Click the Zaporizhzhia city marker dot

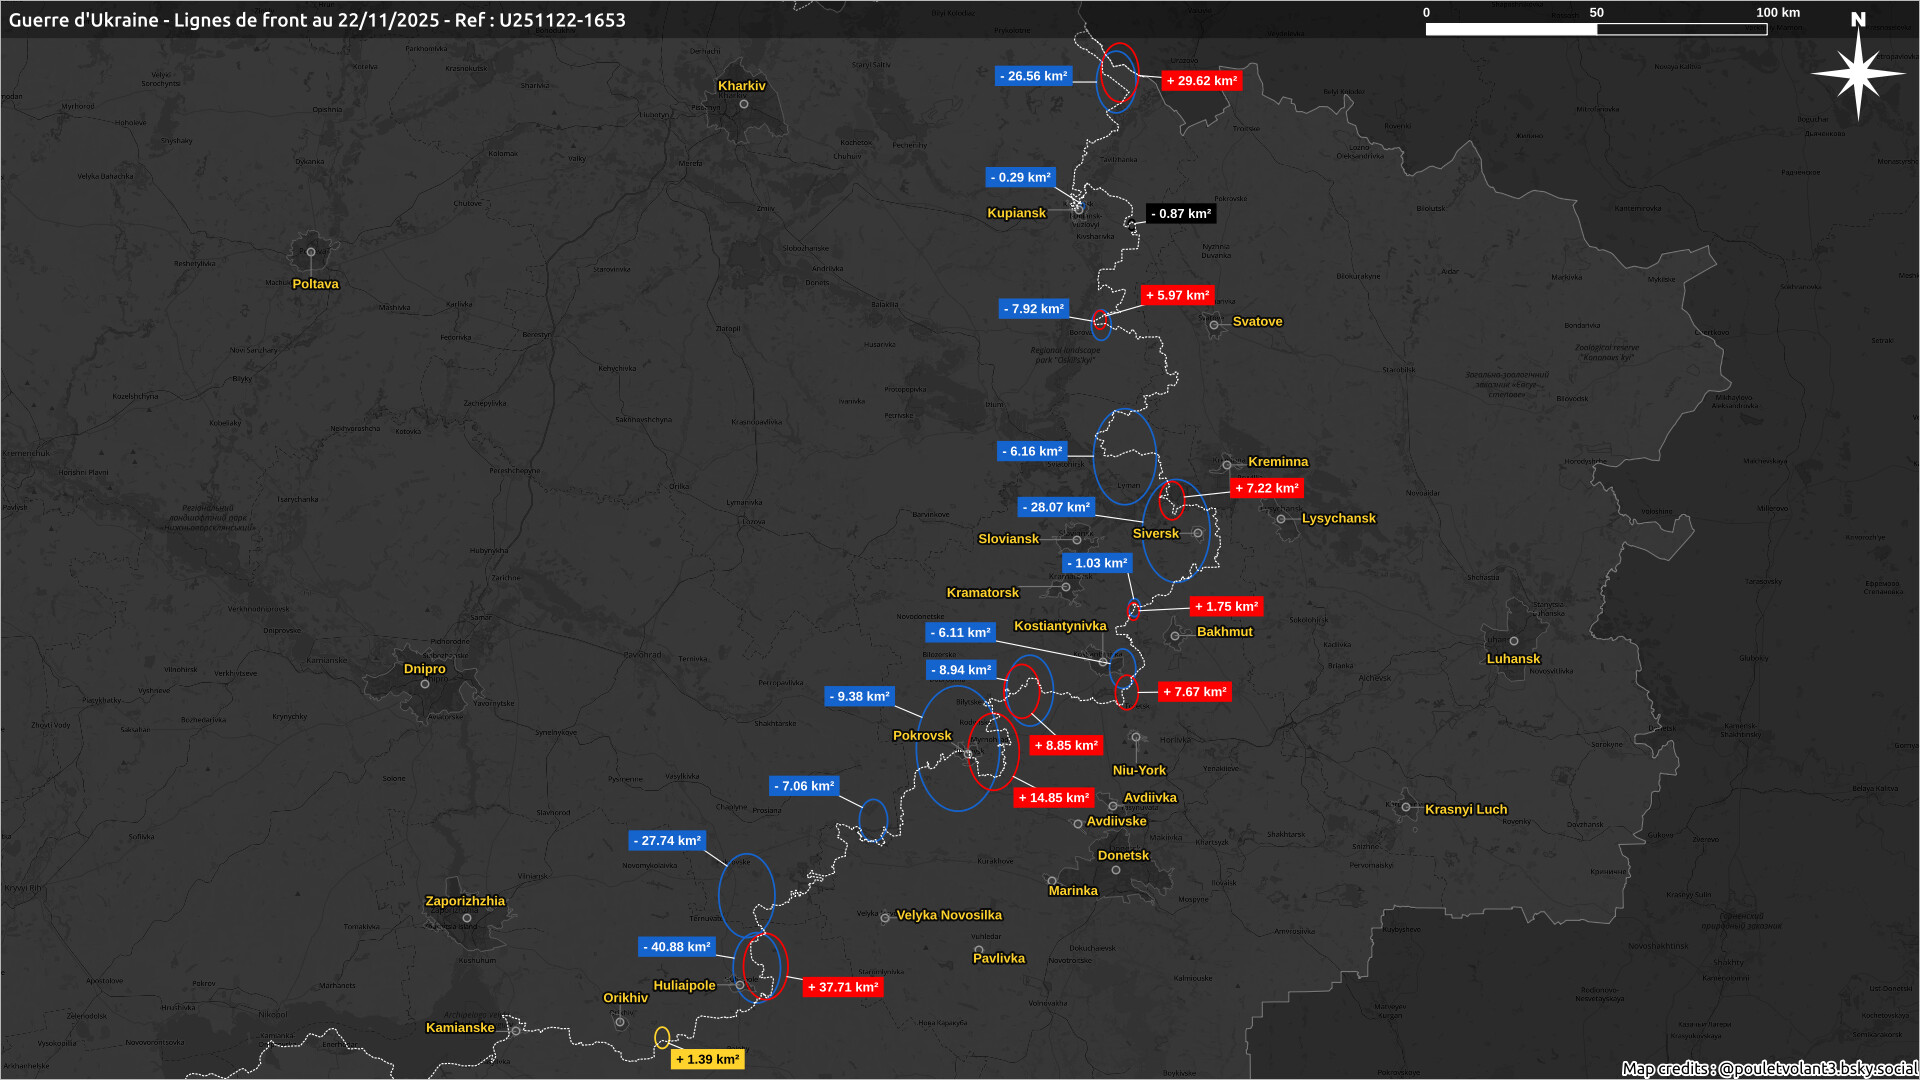click(467, 917)
